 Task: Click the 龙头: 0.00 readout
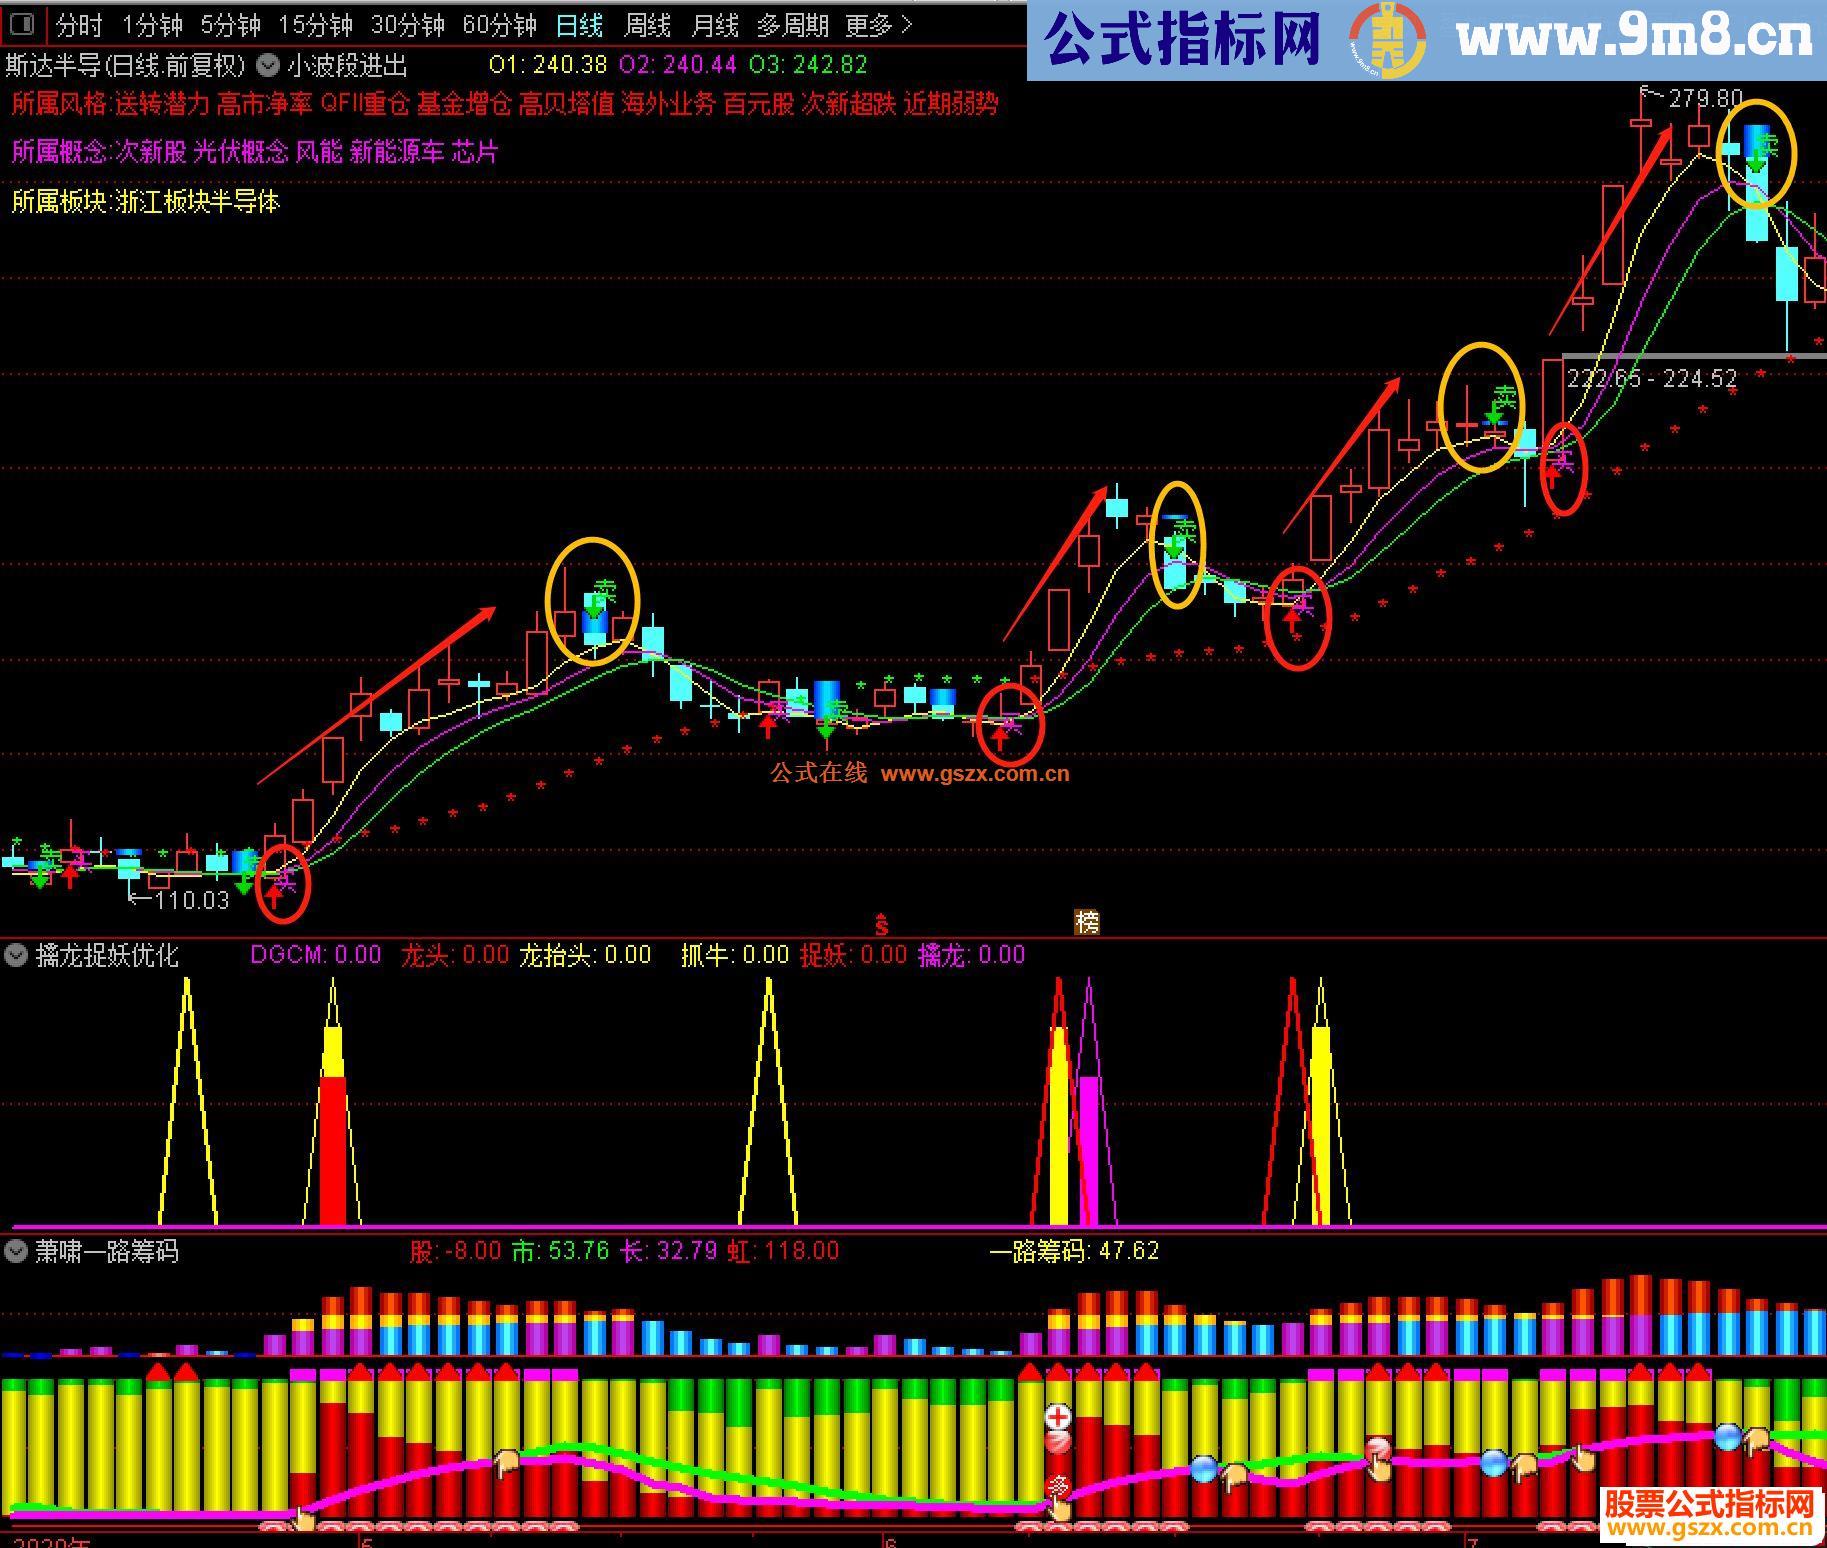click(455, 955)
